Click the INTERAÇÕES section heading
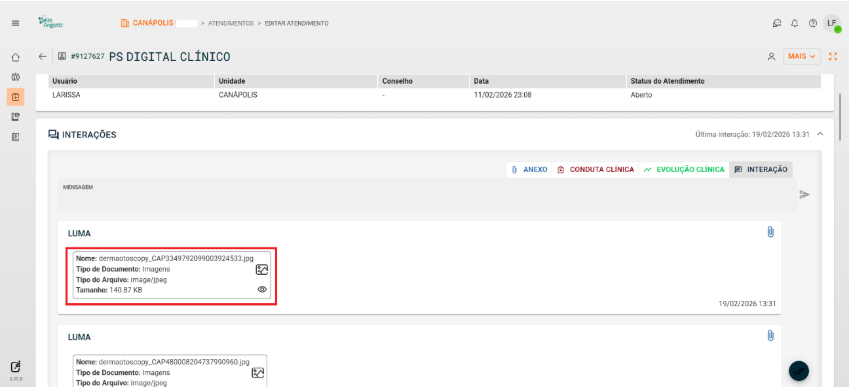The image size is (849, 387). (x=89, y=135)
